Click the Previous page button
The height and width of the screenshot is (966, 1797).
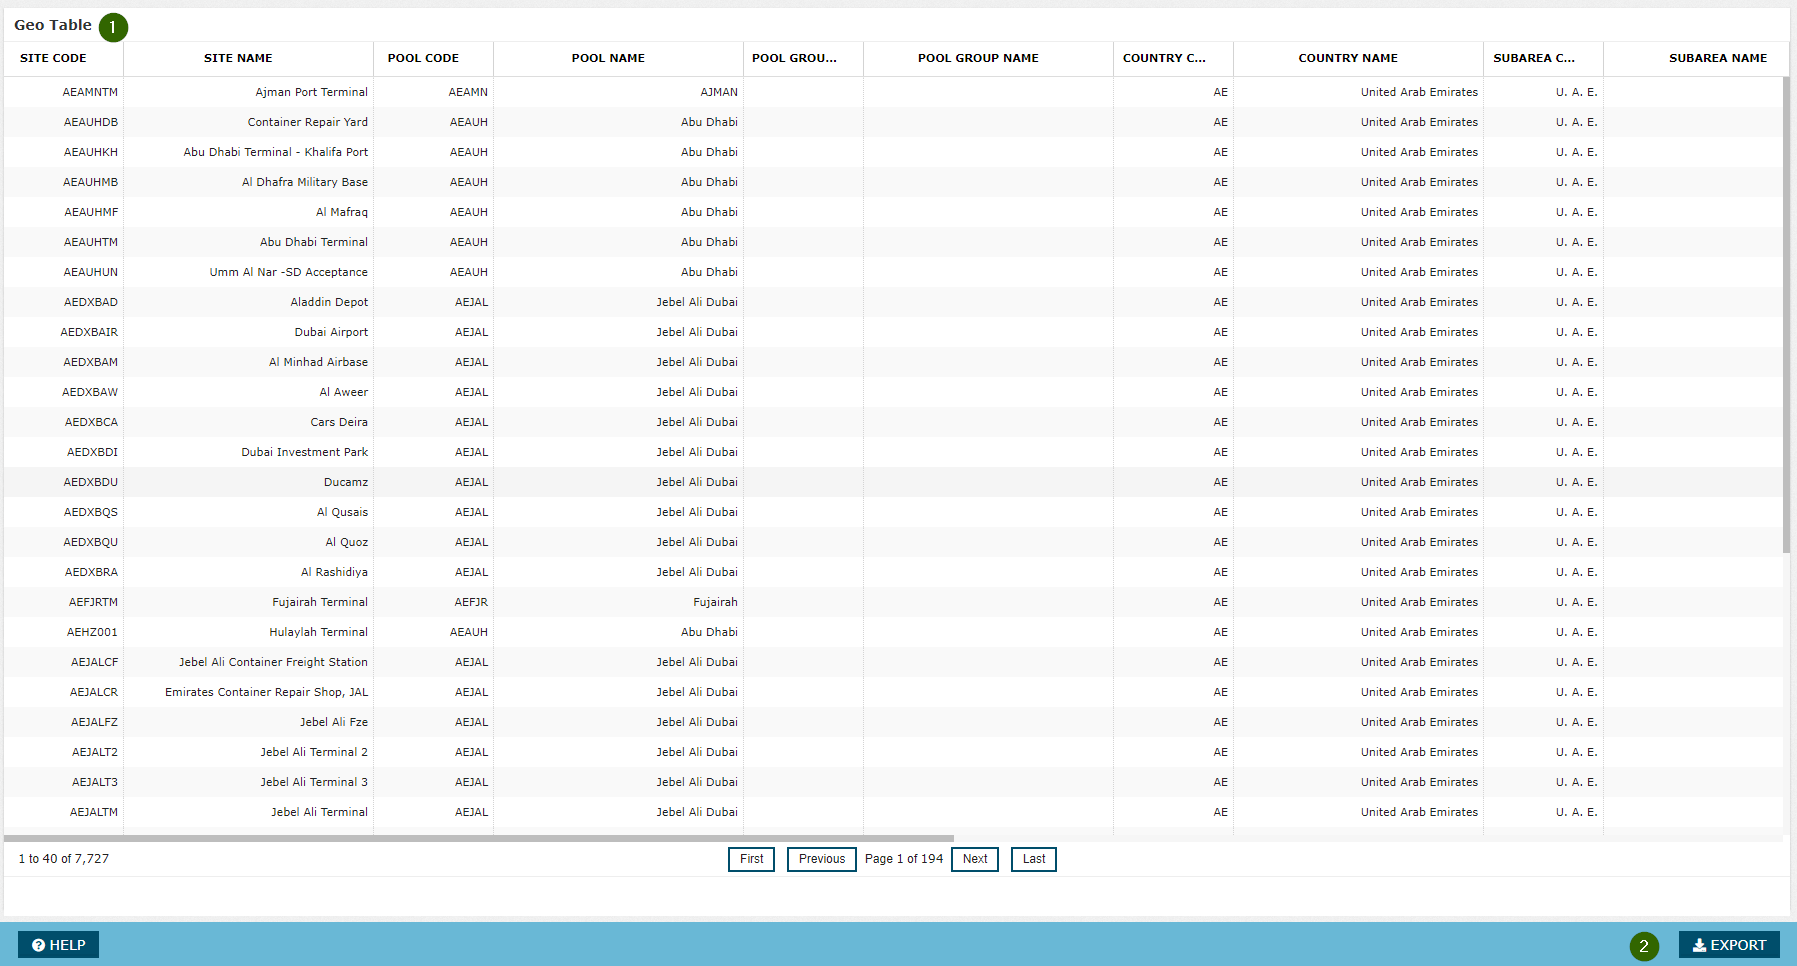coord(821,859)
